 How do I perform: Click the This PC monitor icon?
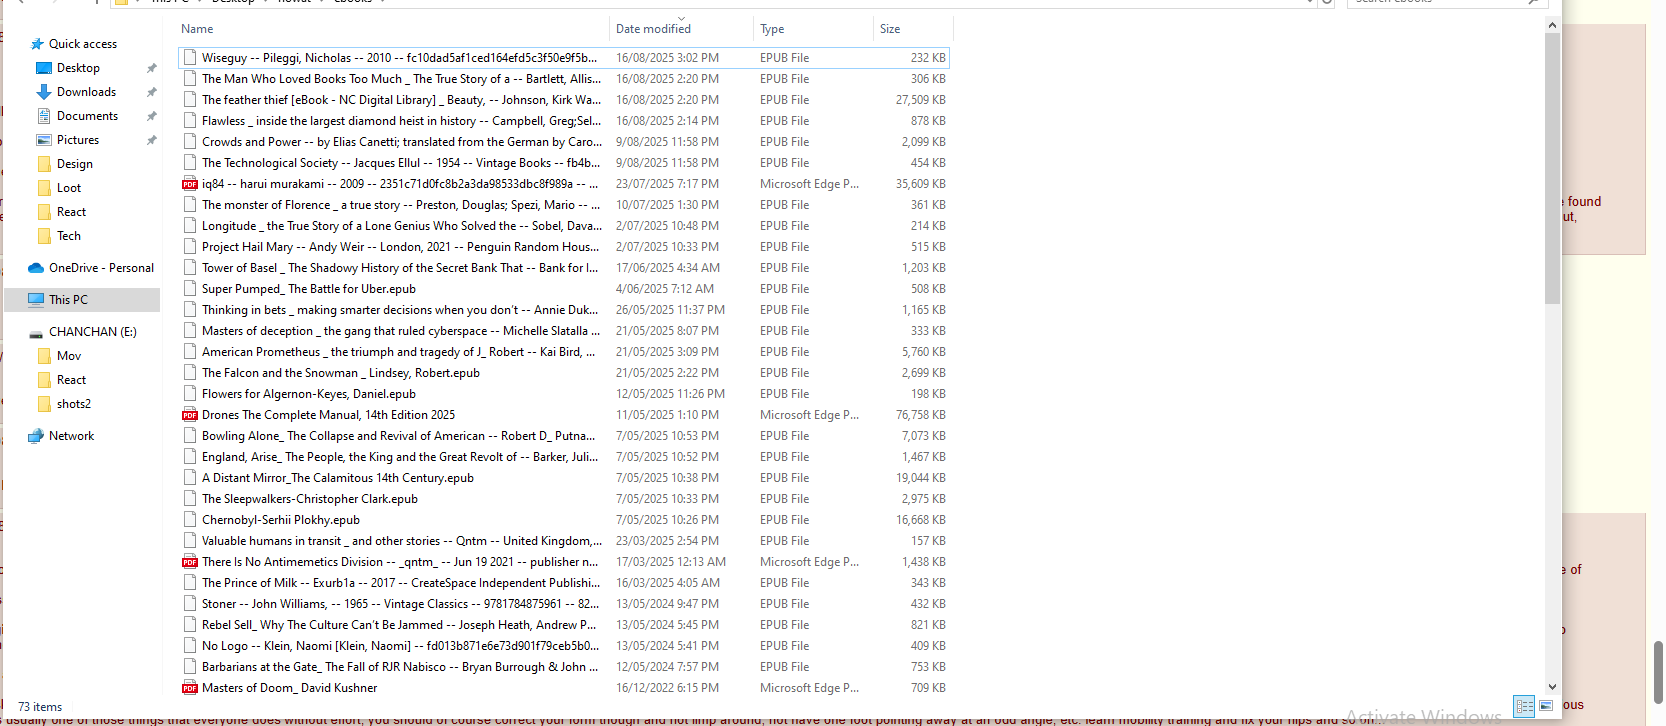pos(36,300)
